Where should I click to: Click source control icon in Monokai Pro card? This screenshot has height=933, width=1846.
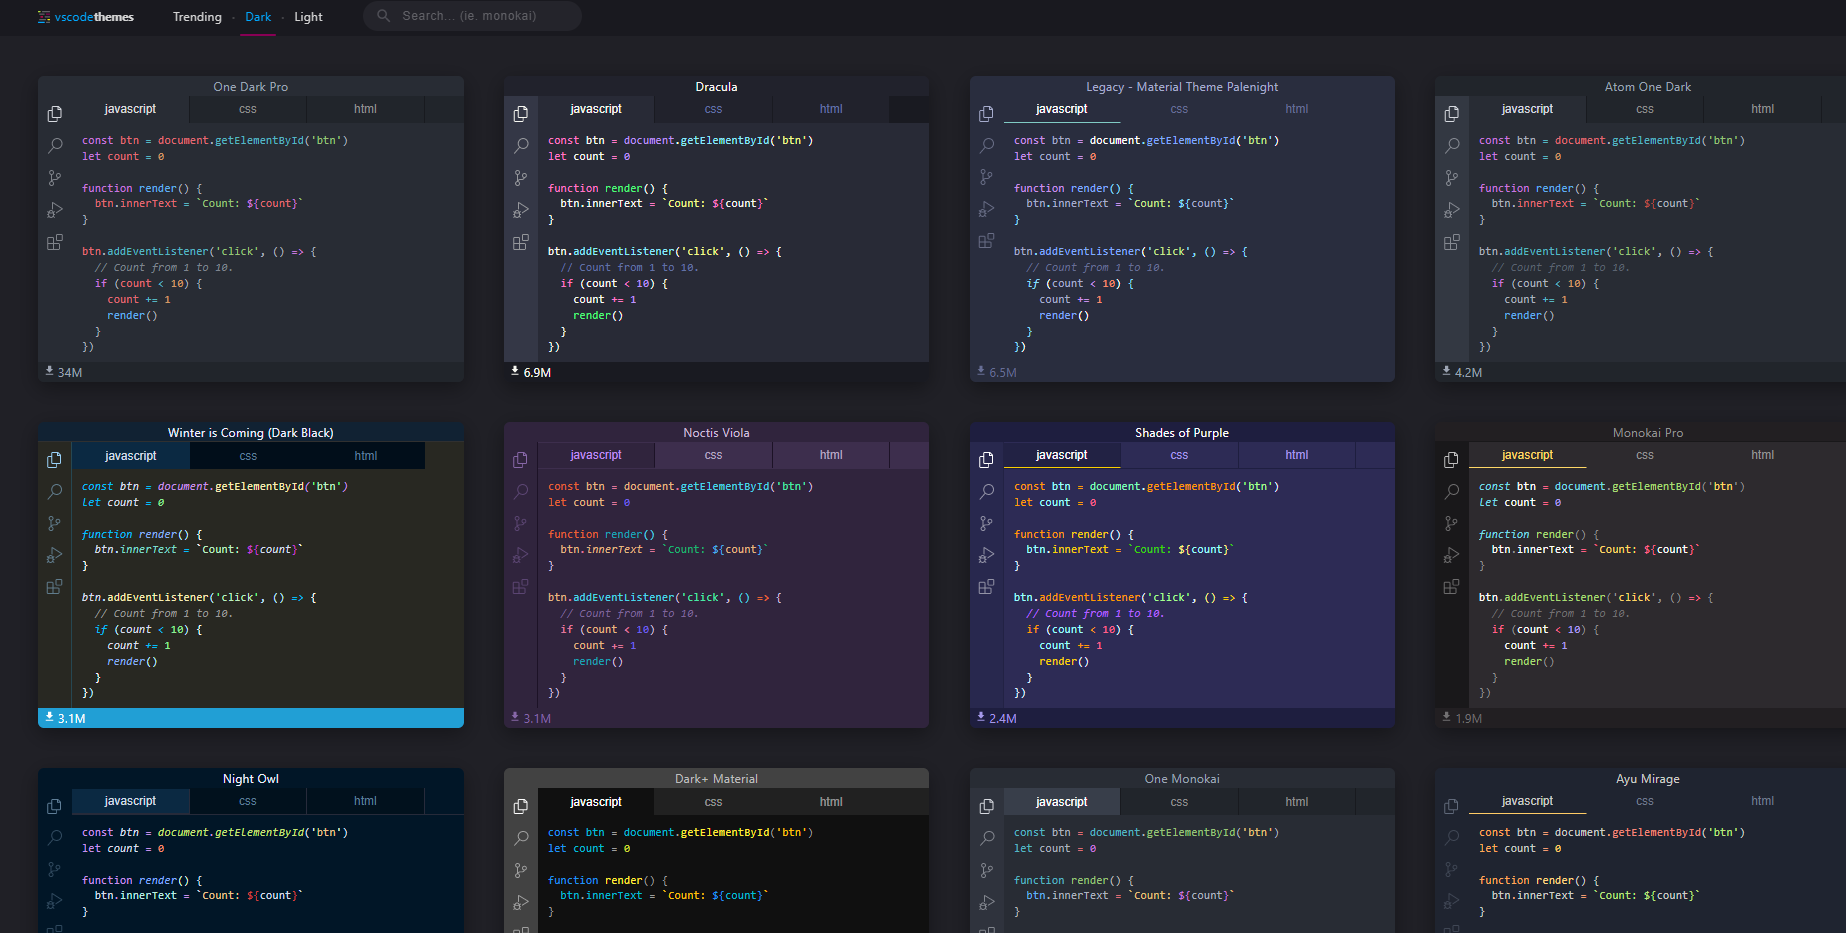tap(1452, 524)
